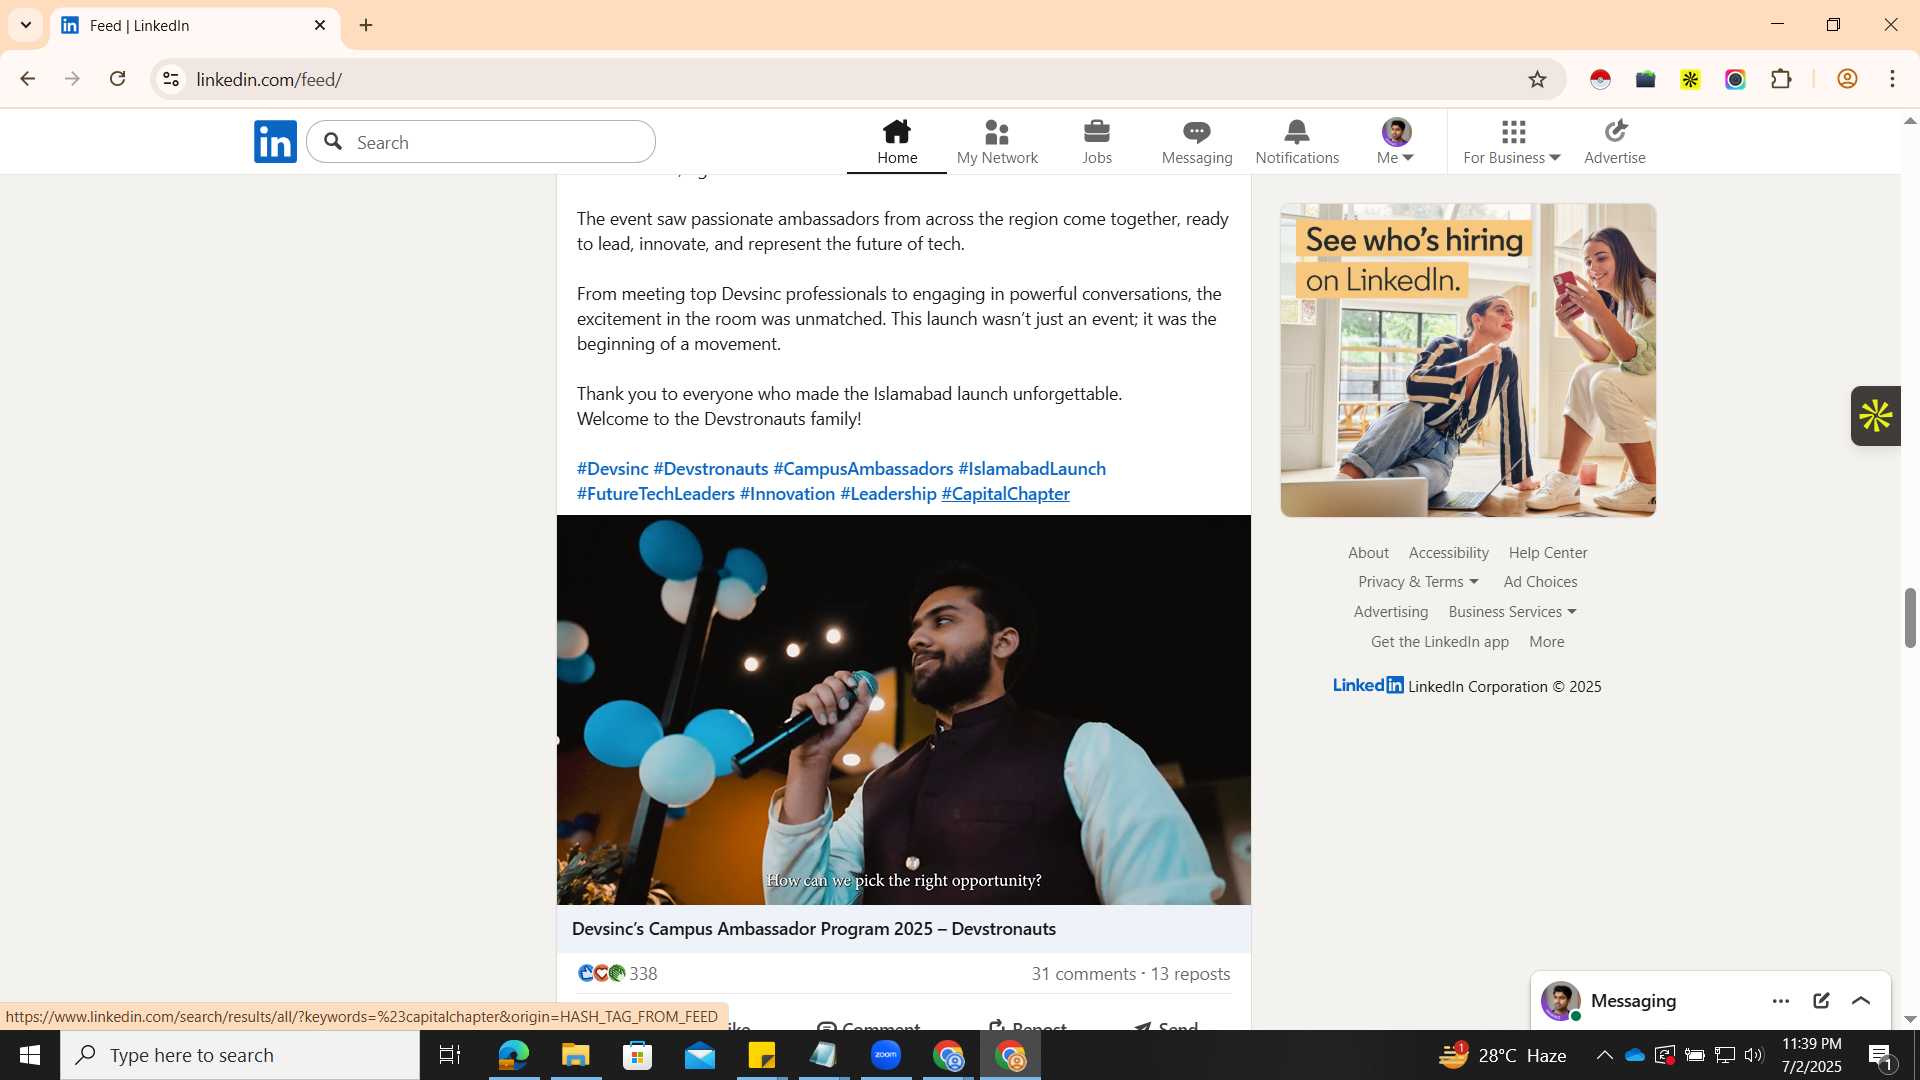Open Advertising footer link

[1390, 612]
